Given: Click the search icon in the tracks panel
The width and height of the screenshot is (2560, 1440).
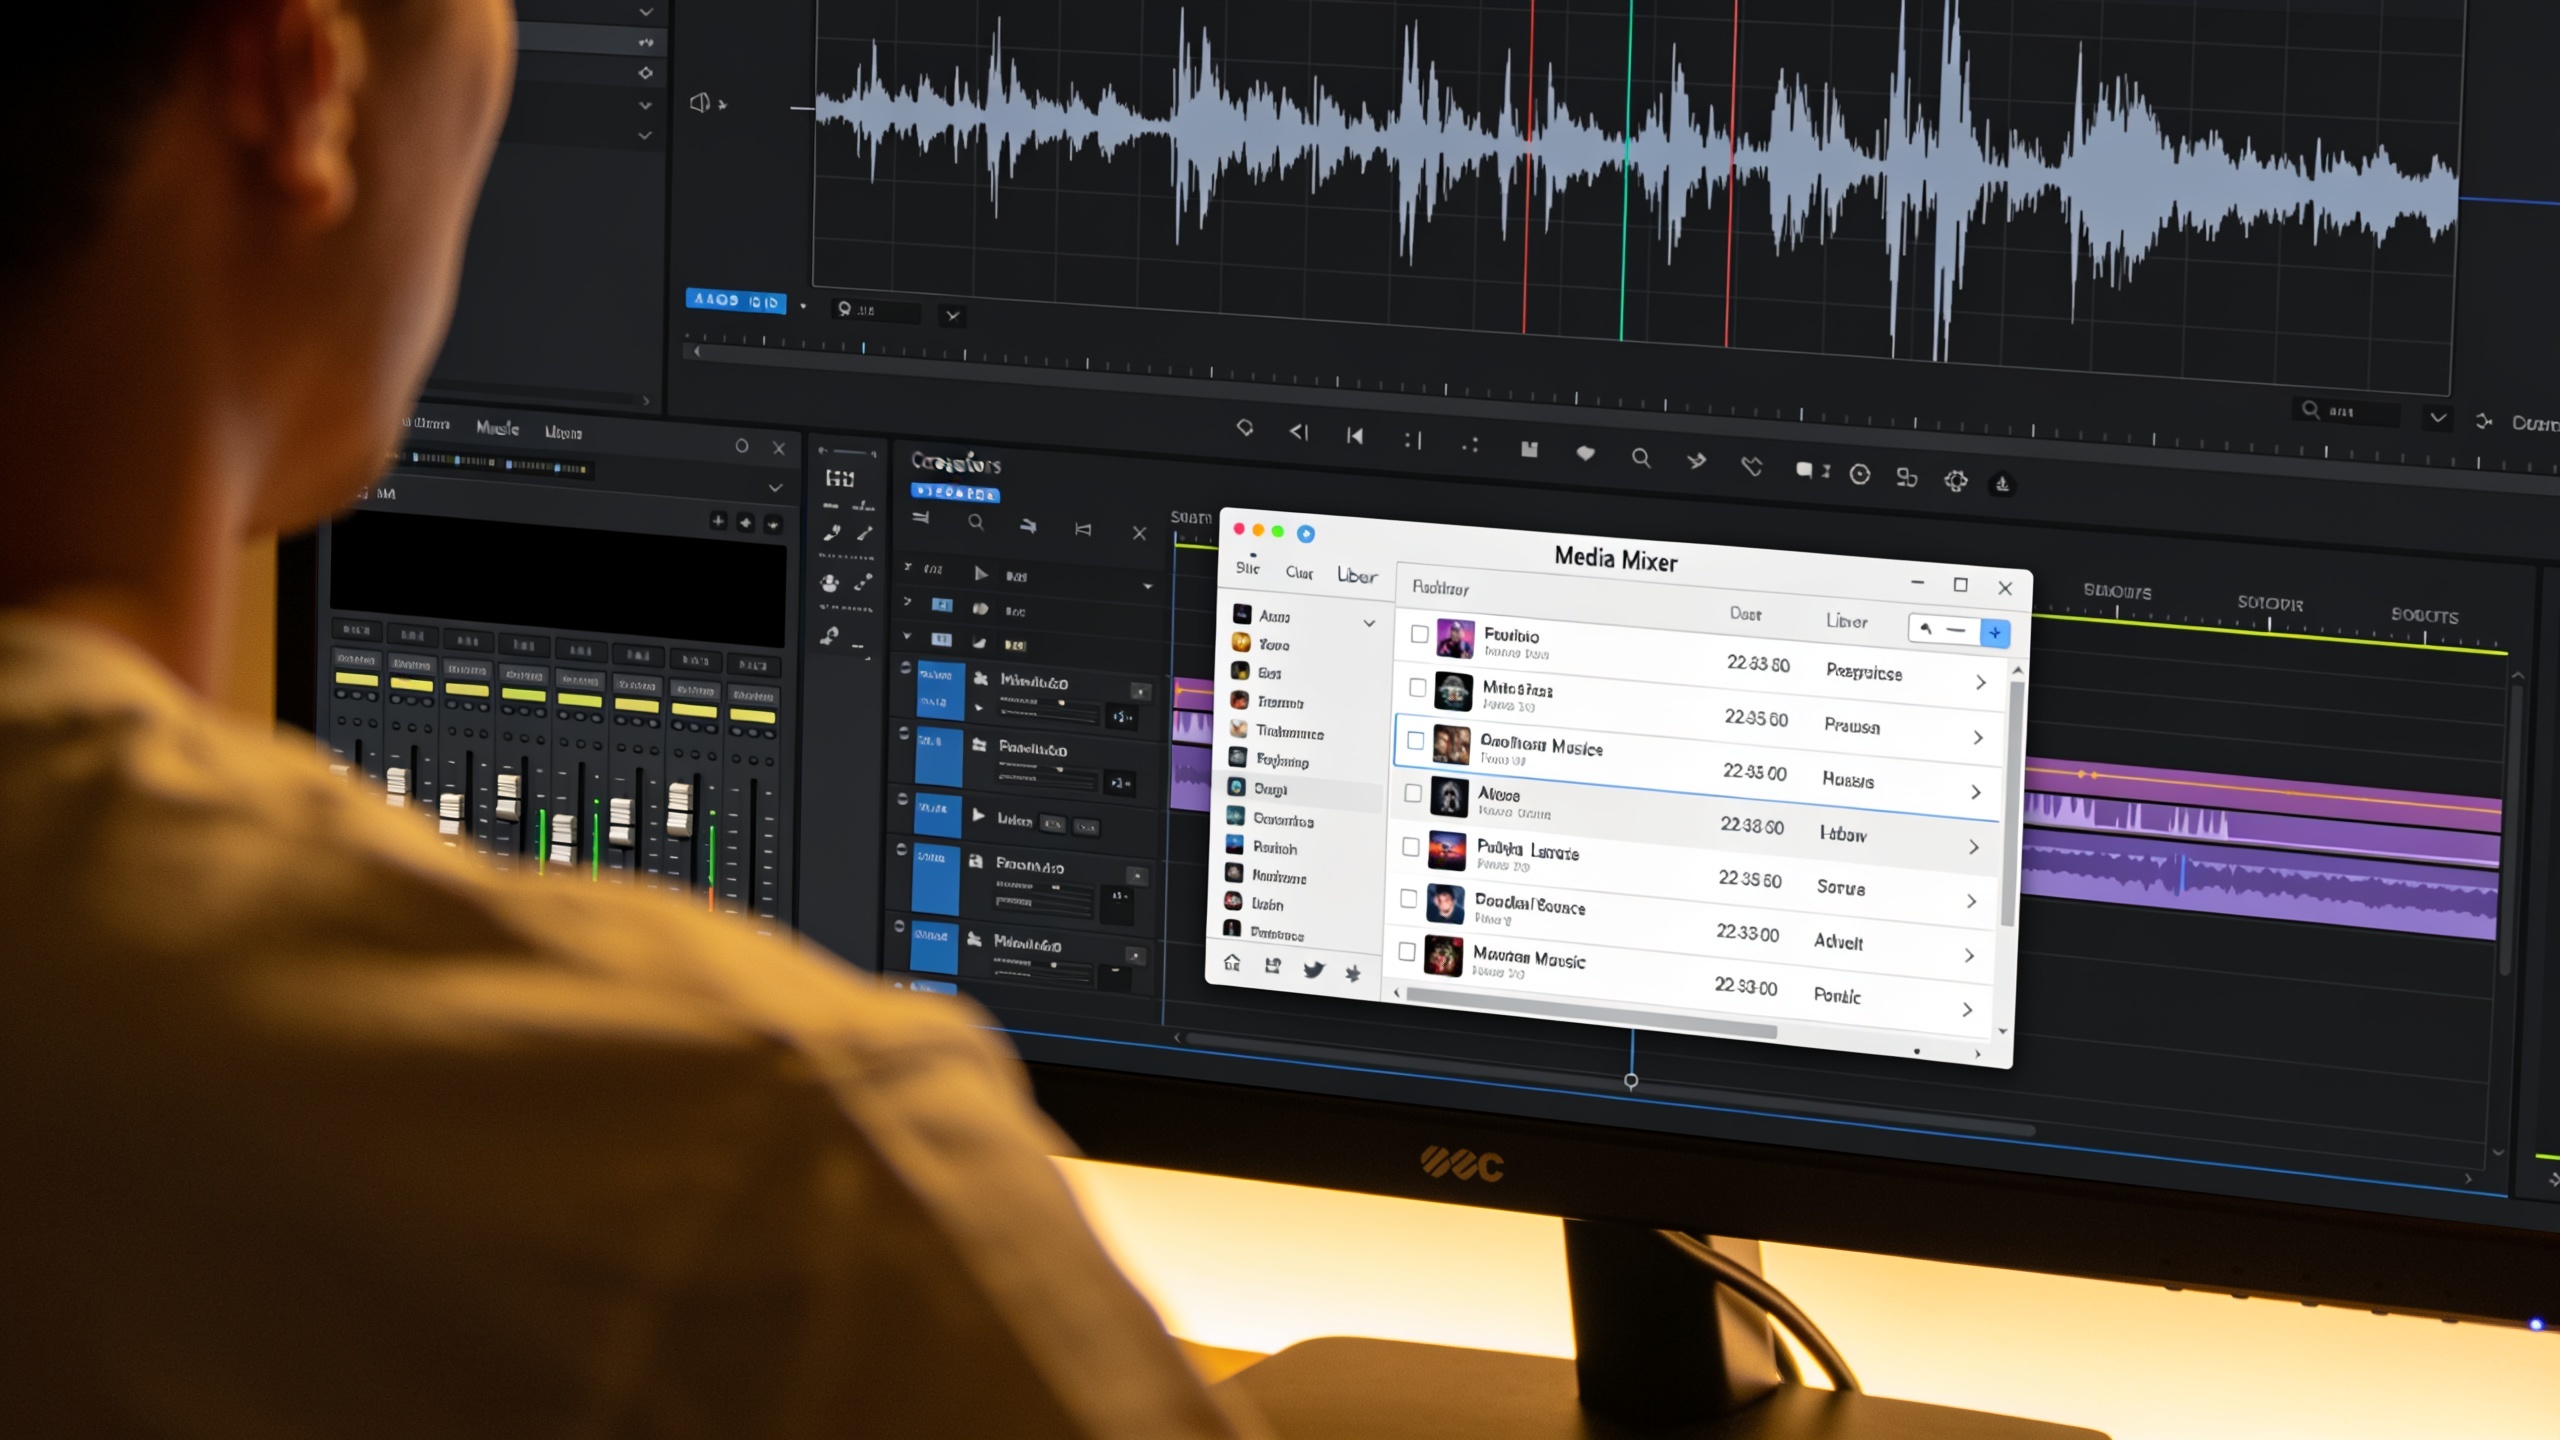Looking at the screenshot, I should [x=976, y=521].
